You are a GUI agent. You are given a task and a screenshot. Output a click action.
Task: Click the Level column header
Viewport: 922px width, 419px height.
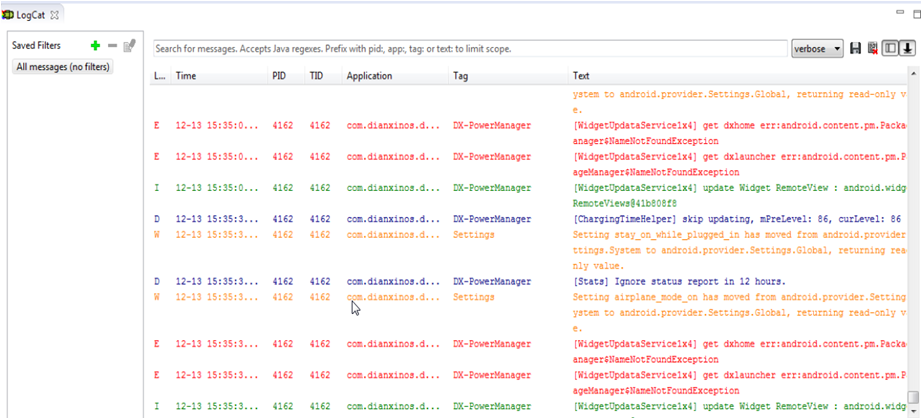coord(161,76)
